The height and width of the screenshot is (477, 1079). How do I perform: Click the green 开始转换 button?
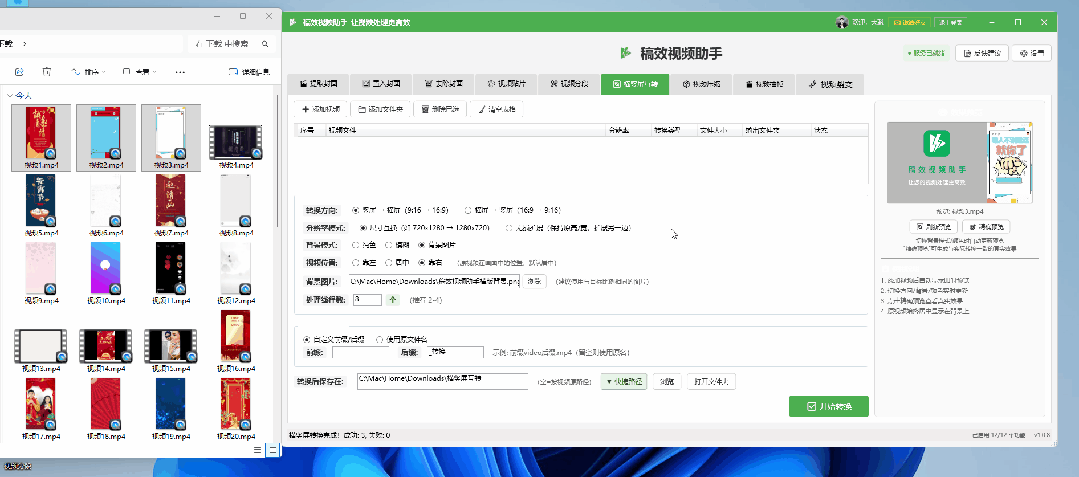coord(828,406)
